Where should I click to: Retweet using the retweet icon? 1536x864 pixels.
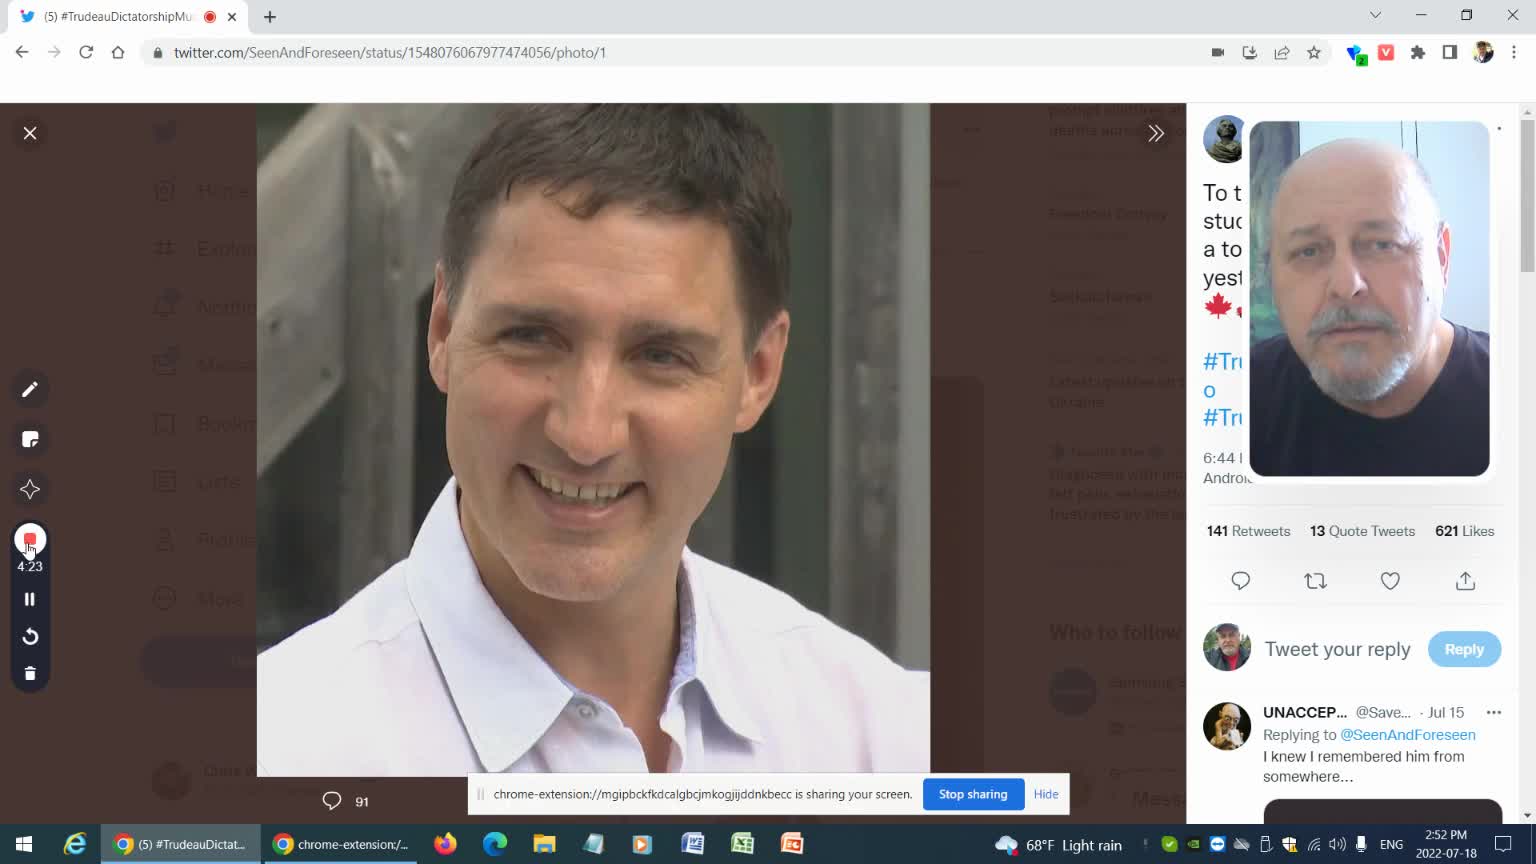pyautogui.click(x=1316, y=581)
